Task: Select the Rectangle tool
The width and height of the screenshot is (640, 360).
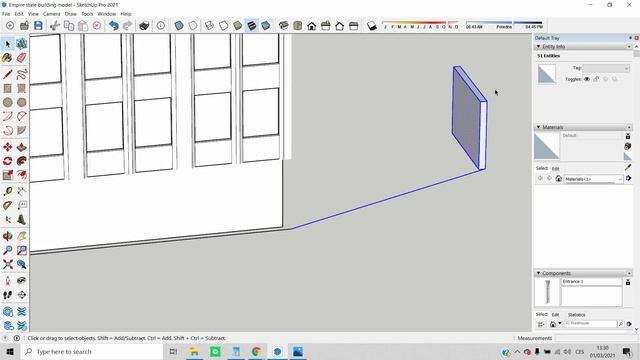Action: click(8, 88)
